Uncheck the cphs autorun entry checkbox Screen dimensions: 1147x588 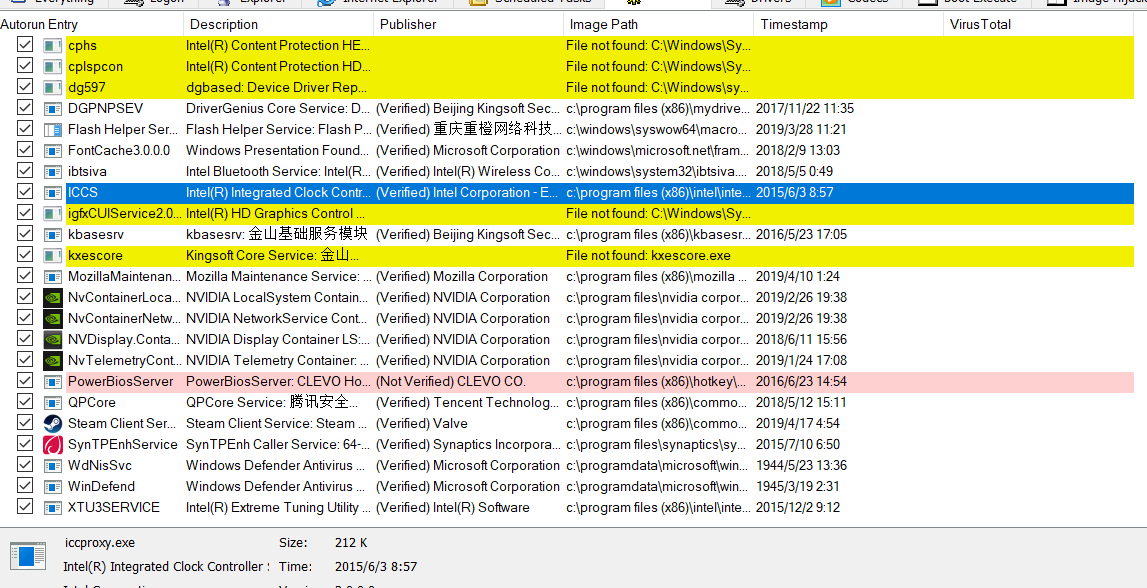(x=25, y=45)
